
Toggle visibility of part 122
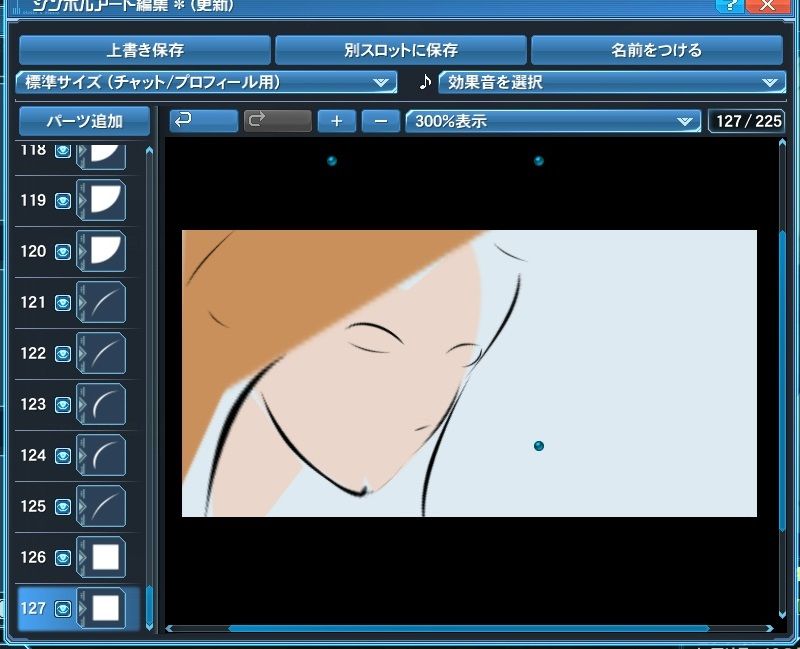[61, 353]
